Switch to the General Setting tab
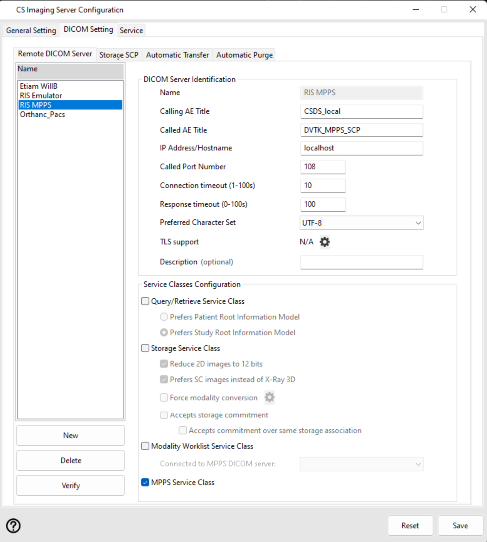 31,30
